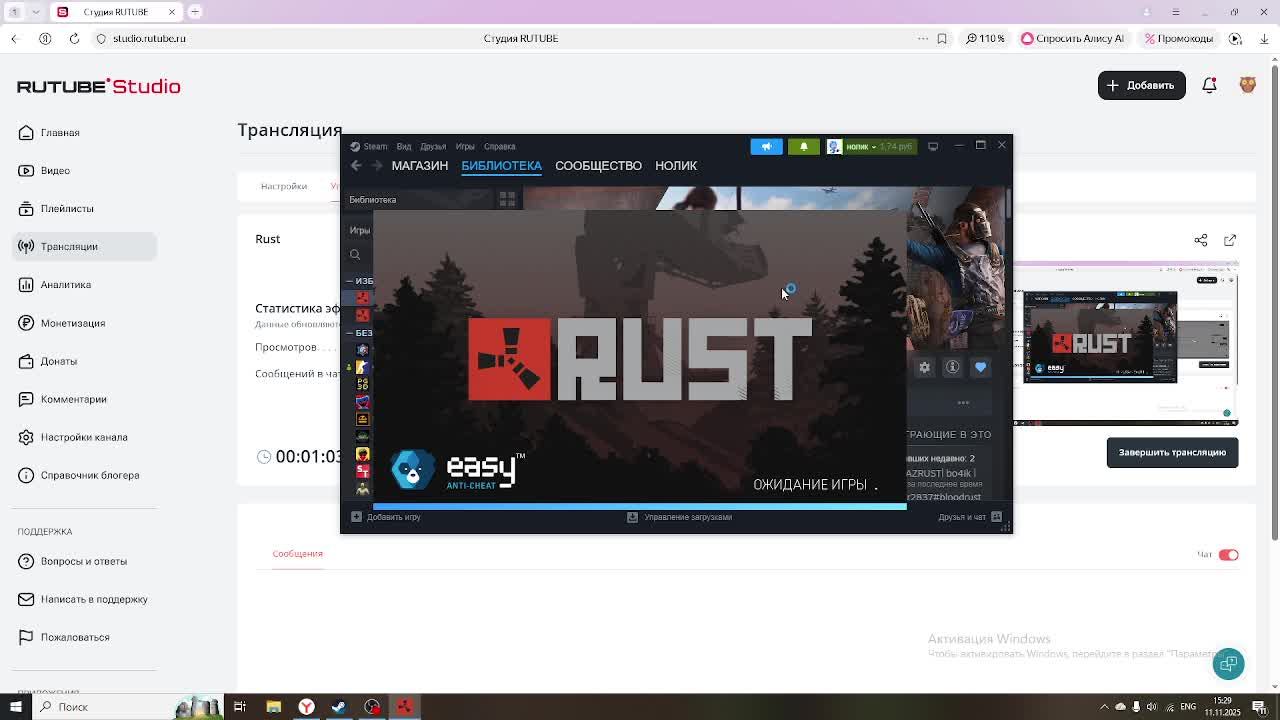Click Steam library search magnifier

pos(355,254)
